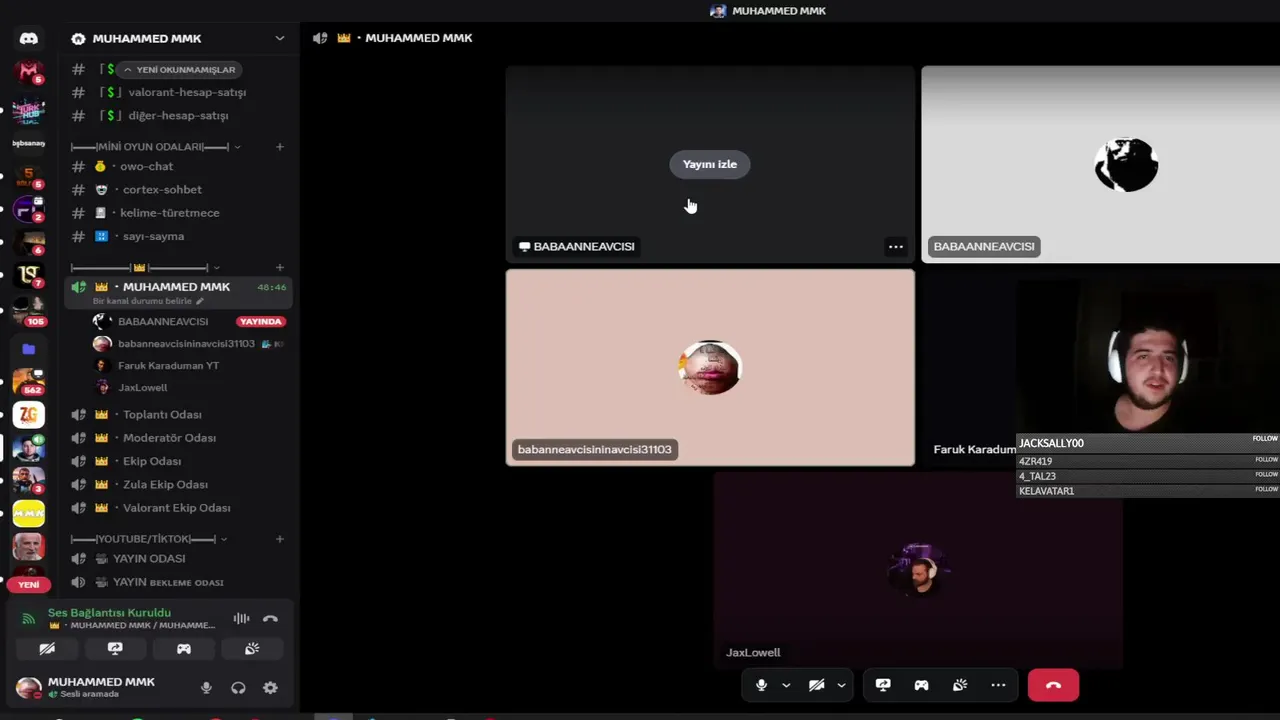Select BABAANNEAVCISI avatar video tile
The width and height of the screenshot is (1280, 720).
tap(1100, 165)
